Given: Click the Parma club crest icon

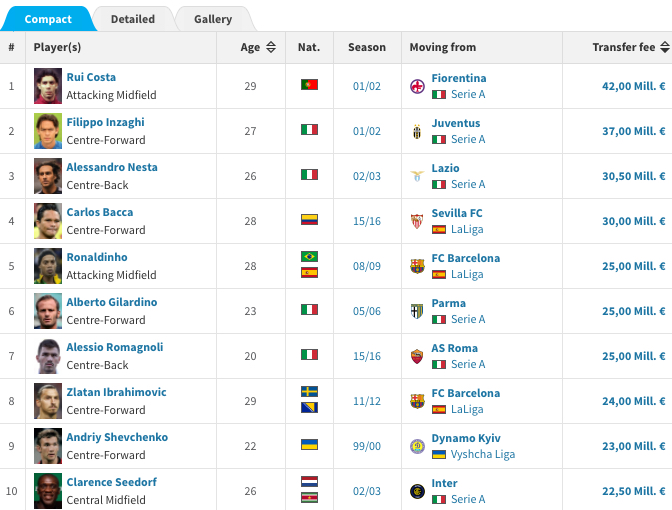Looking at the screenshot, I should [x=417, y=311].
